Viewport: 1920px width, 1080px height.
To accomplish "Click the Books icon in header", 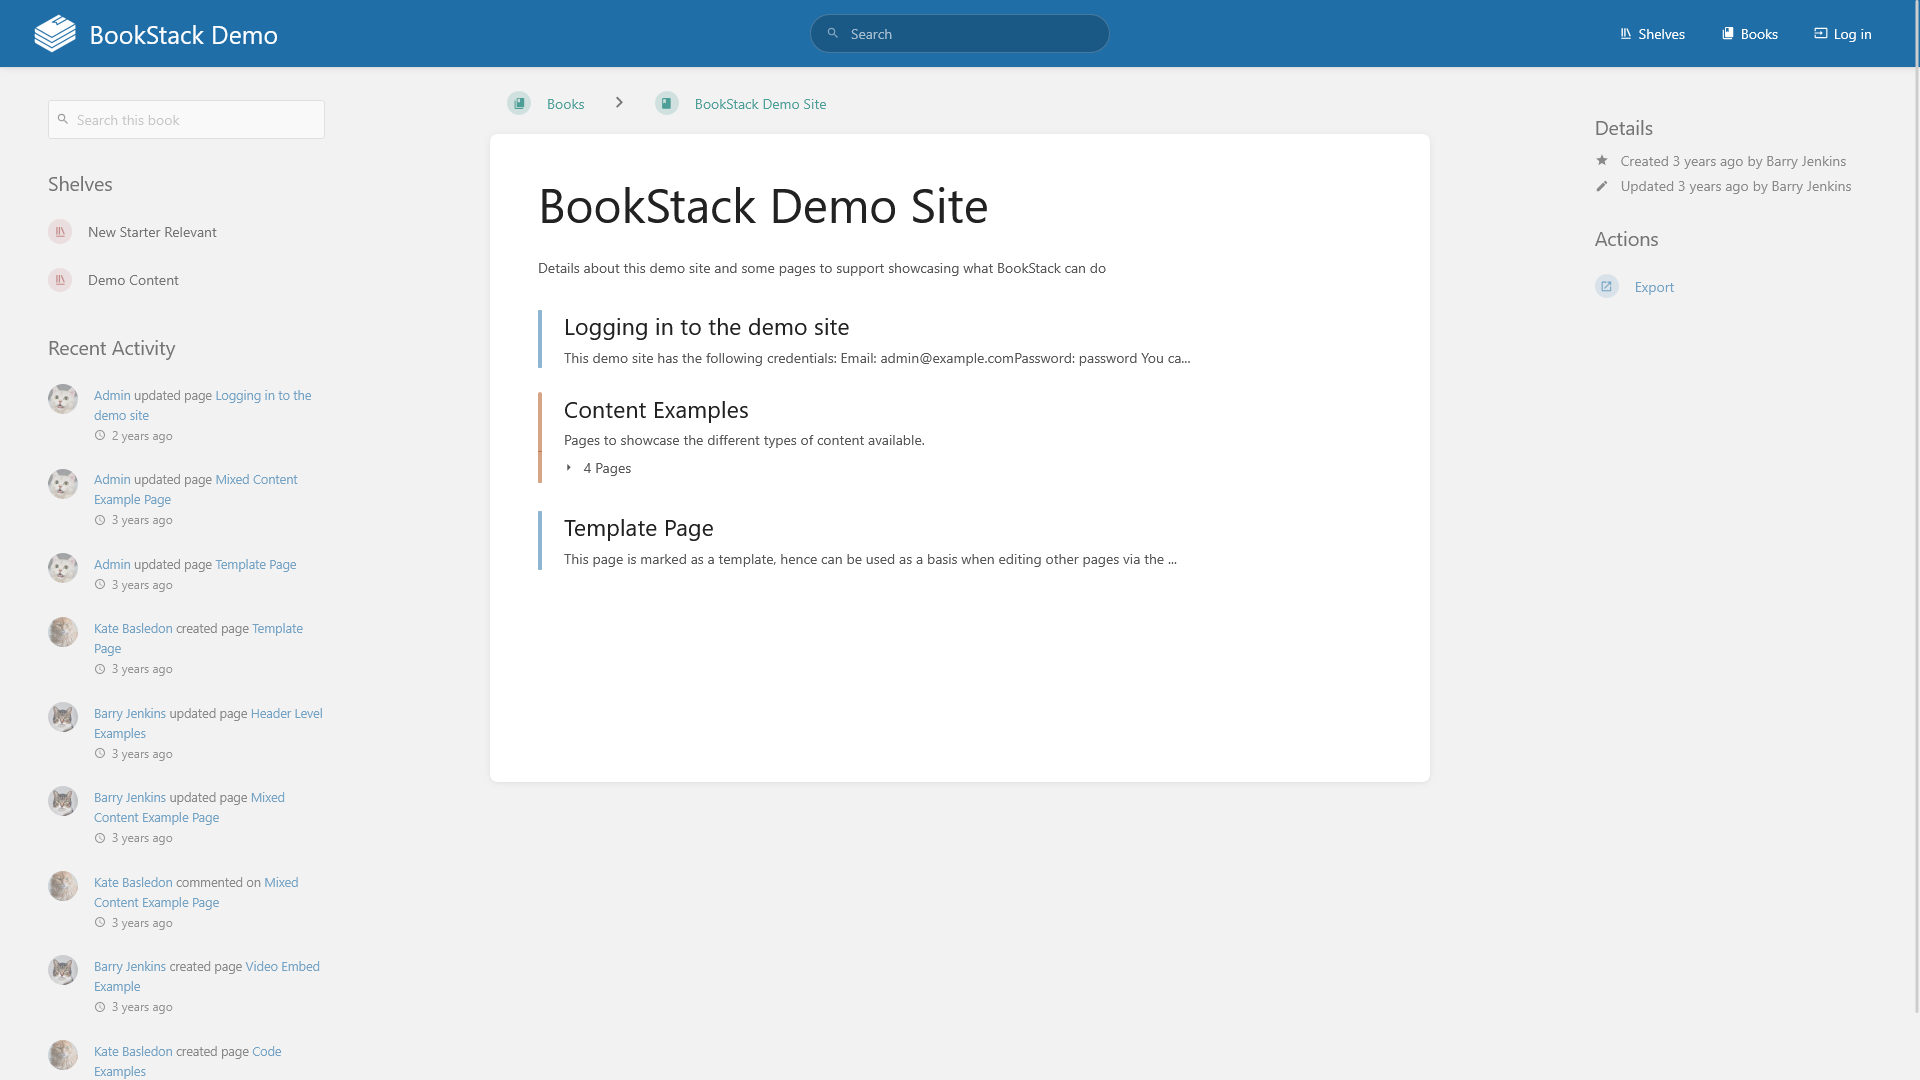I will coord(1727,34).
